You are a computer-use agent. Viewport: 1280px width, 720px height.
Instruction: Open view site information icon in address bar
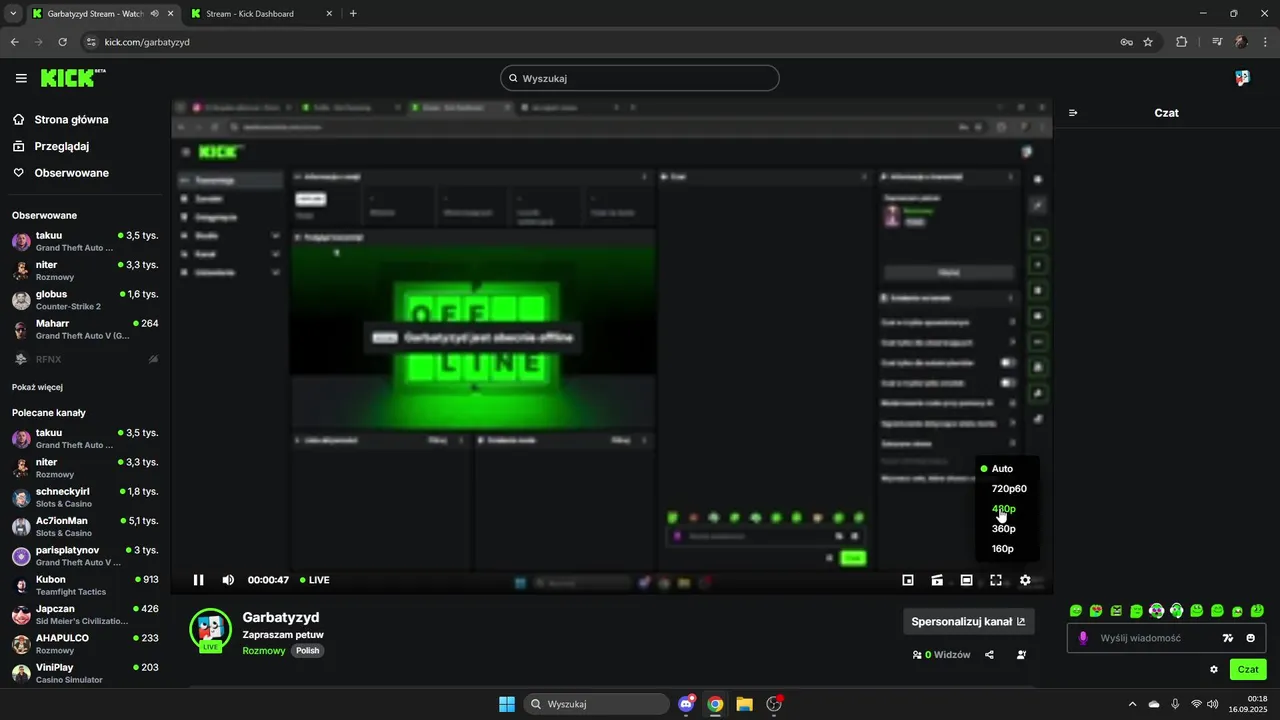tap(91, 42)
